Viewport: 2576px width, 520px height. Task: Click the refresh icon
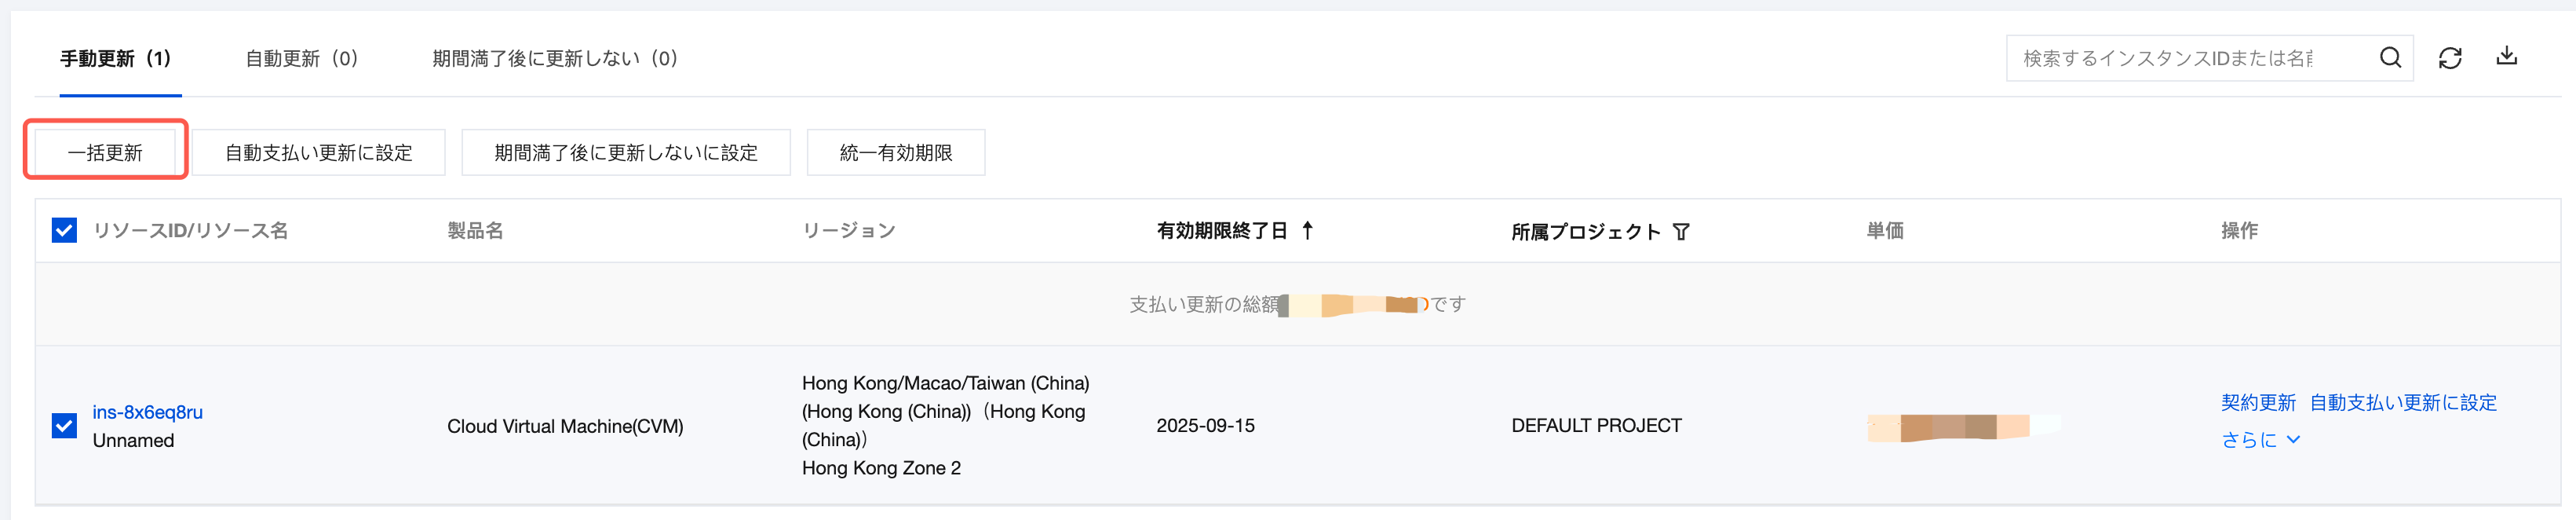2449,58
